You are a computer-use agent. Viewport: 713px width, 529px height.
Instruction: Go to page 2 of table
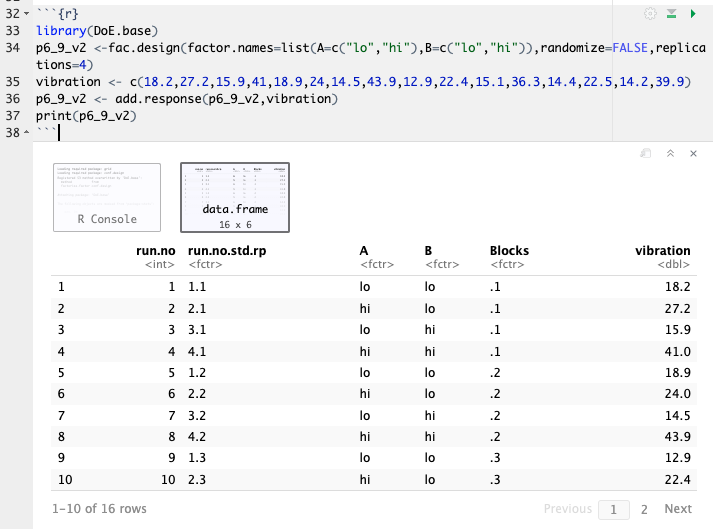point(644,508)
